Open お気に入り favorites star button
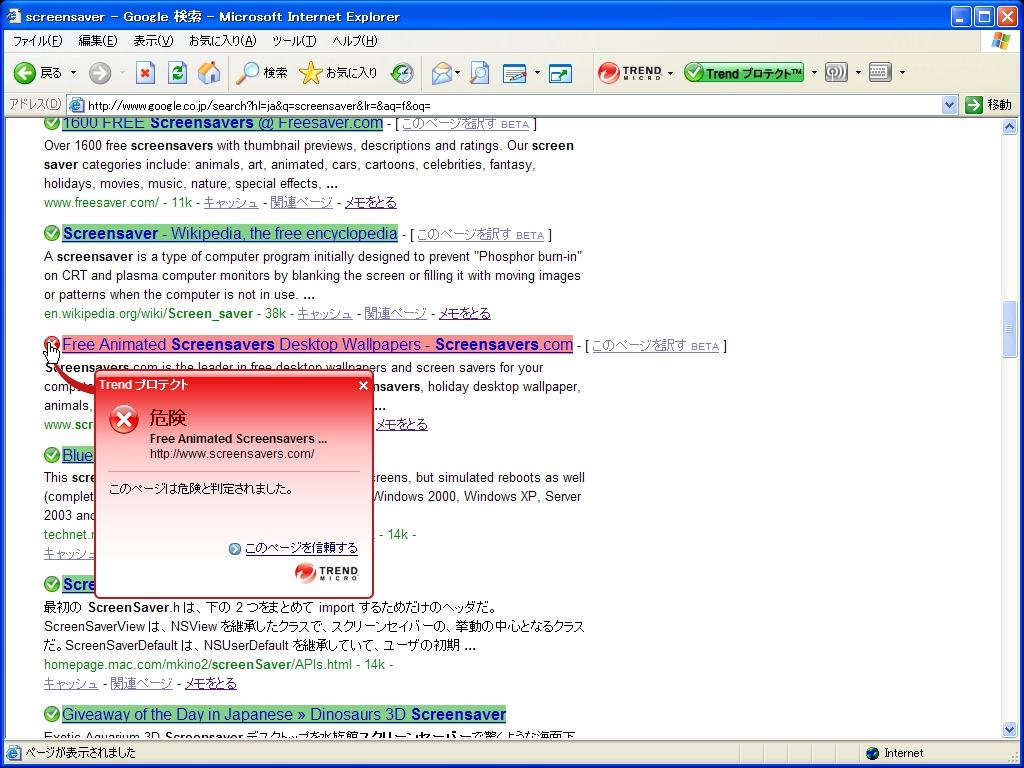 (x=338, y=72)
